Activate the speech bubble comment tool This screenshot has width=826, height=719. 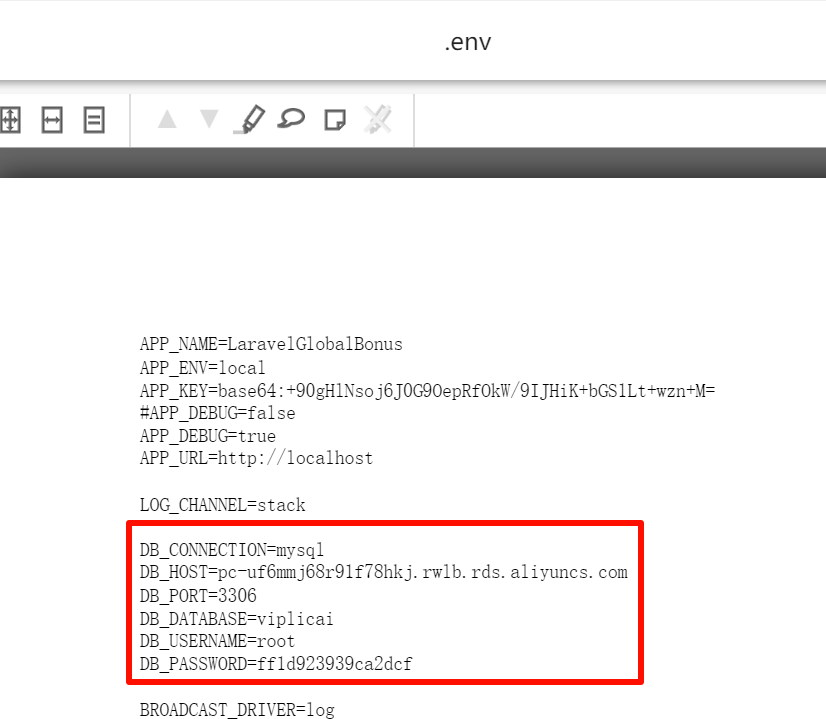point(291,118)
